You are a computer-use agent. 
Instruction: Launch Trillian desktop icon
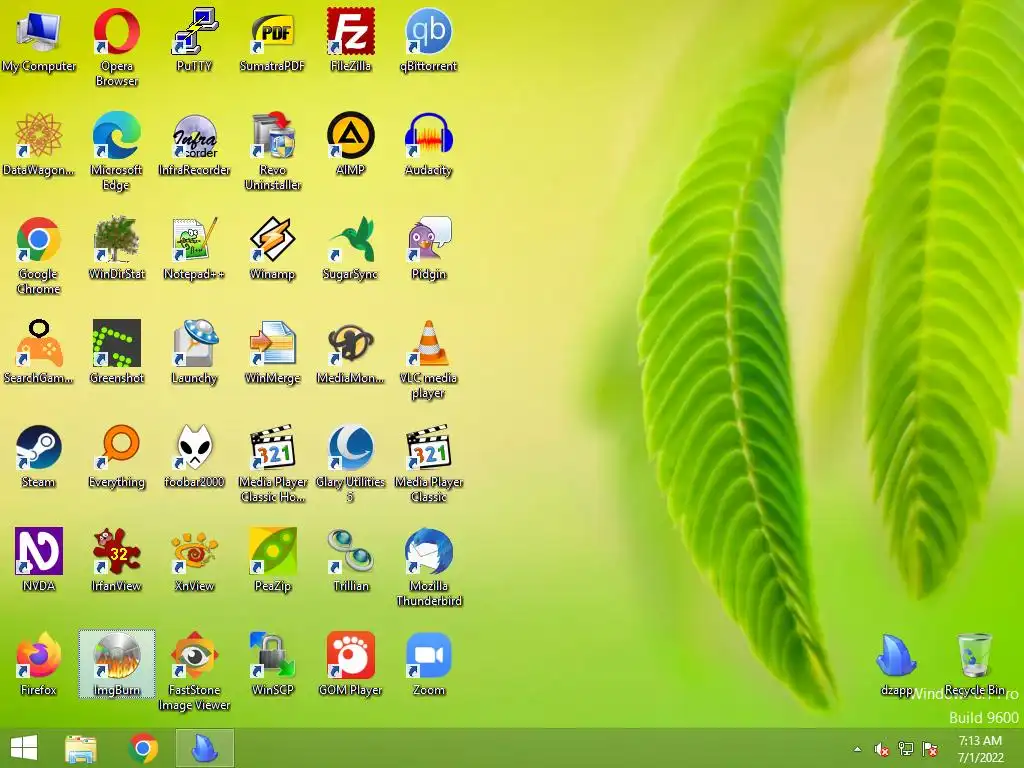tap(351, 560)
